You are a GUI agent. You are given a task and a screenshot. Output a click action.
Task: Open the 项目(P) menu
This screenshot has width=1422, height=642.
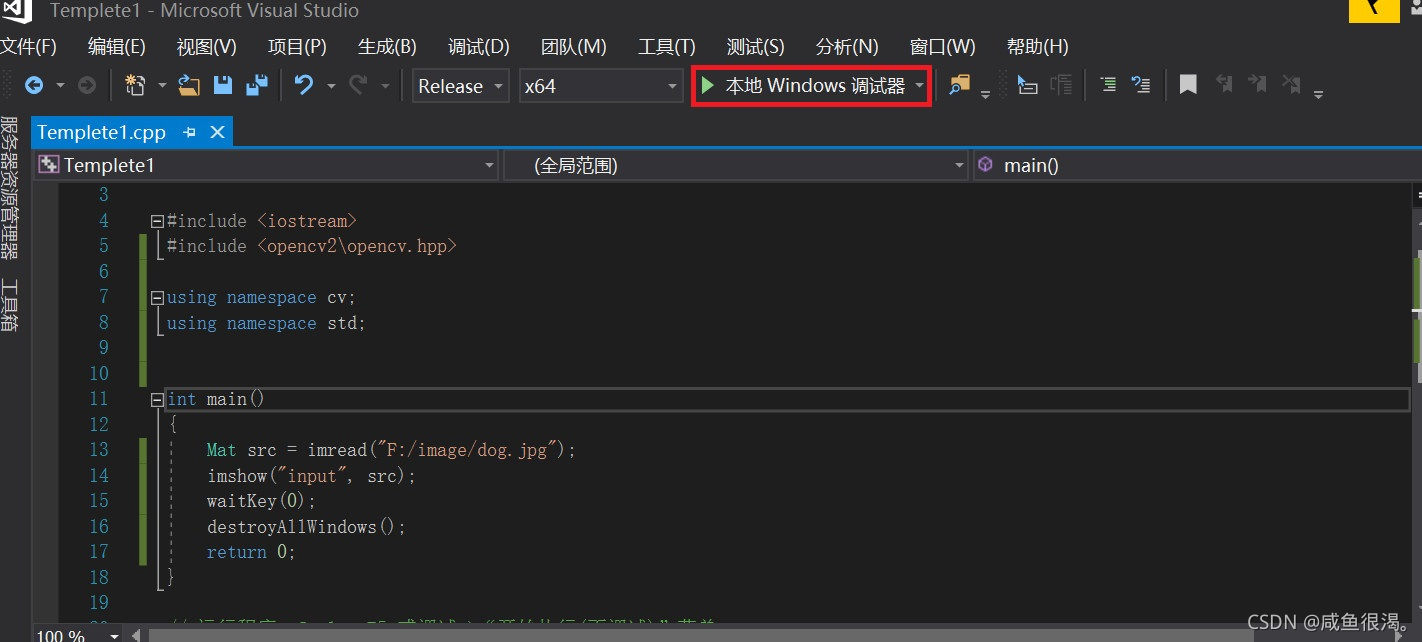tap(297, 47)
